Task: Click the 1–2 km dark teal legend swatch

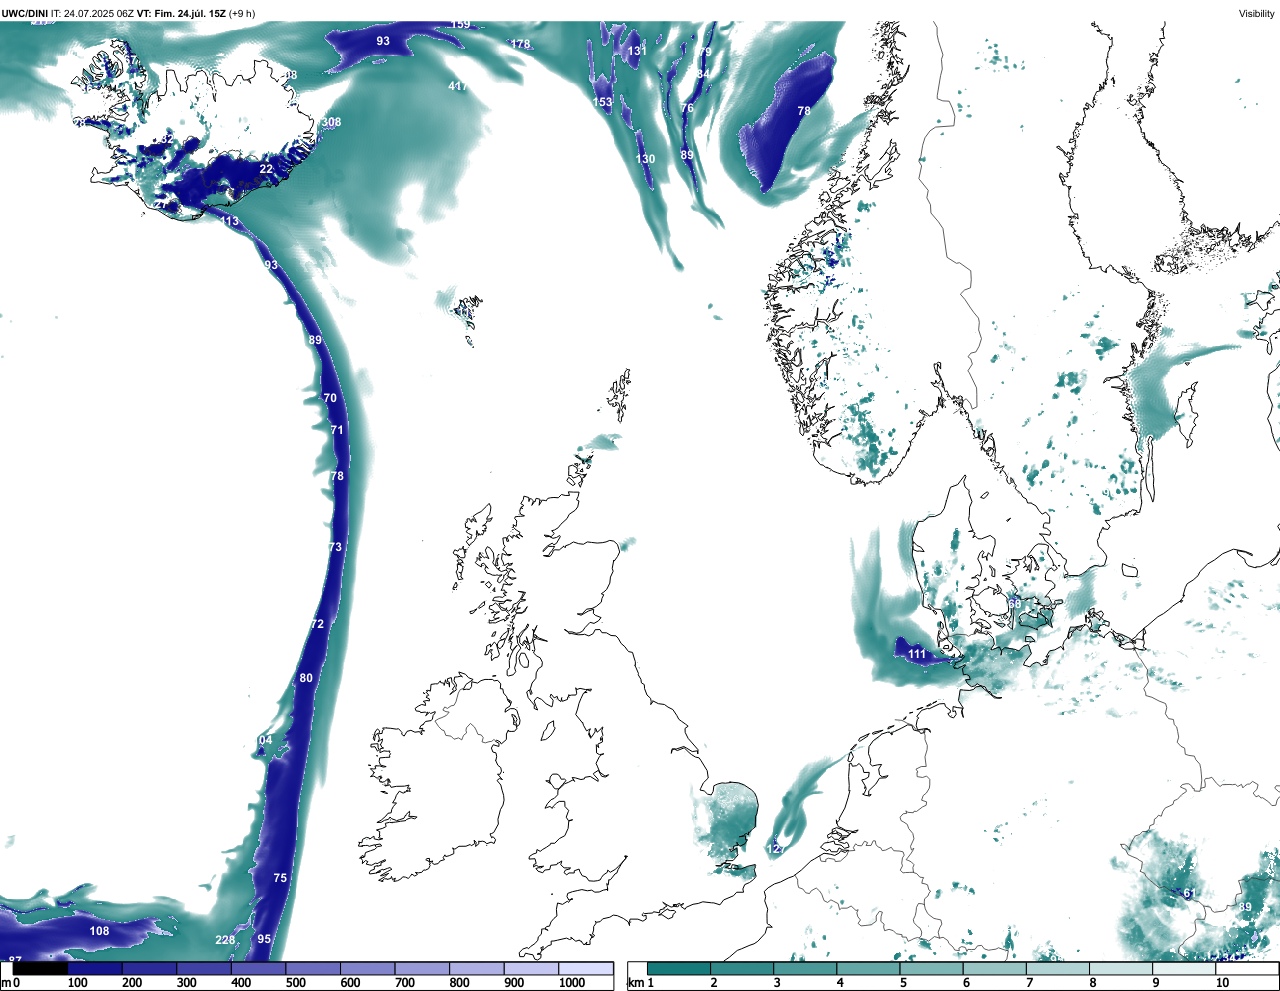Action: 679,968
